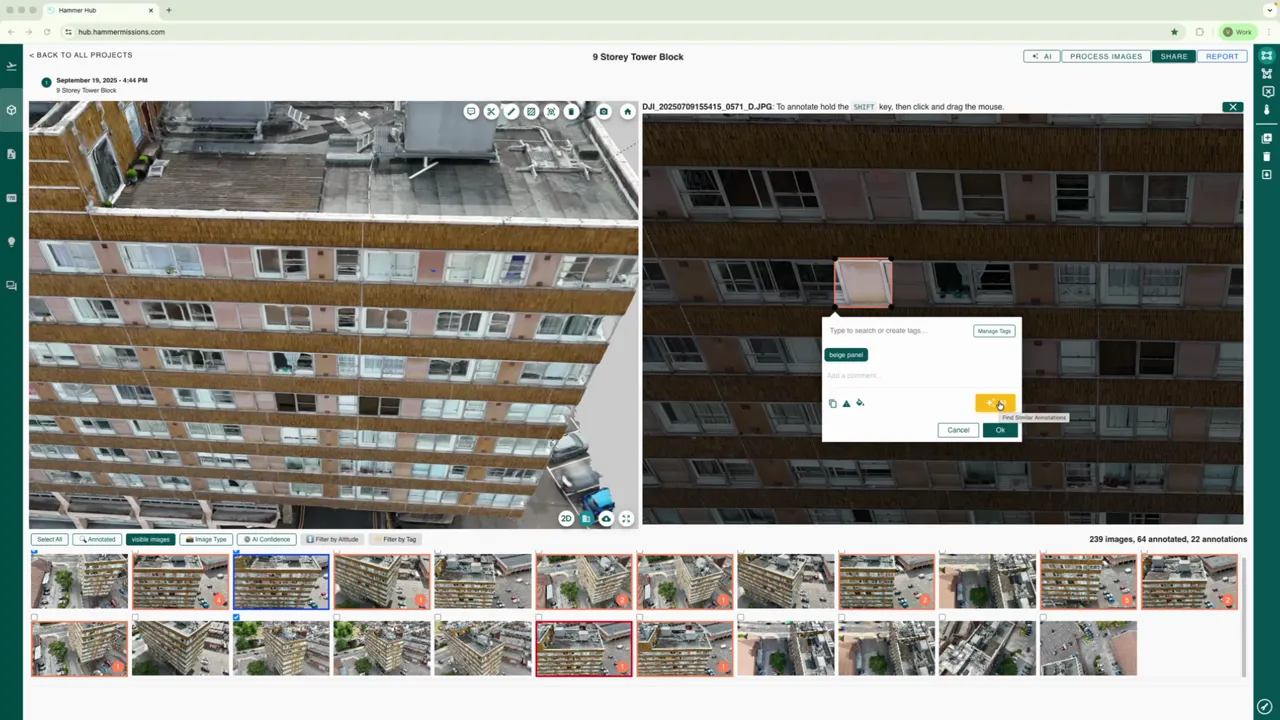Image resolution: width=1280 pixels, height=720 pixels.
Task: Toggle the Visible Images filter
Action: click(150, 539)
